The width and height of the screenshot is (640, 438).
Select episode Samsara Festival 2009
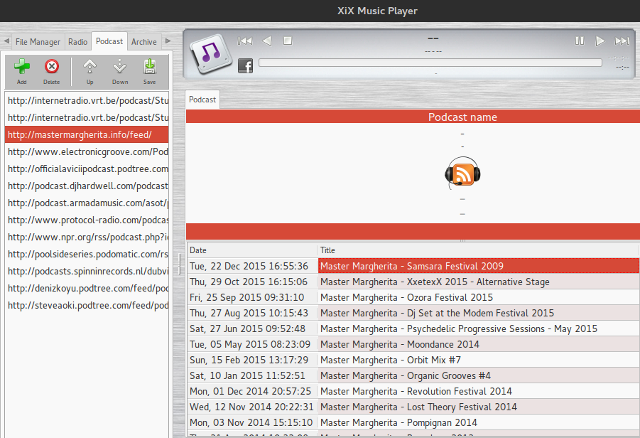pos(478,266)
